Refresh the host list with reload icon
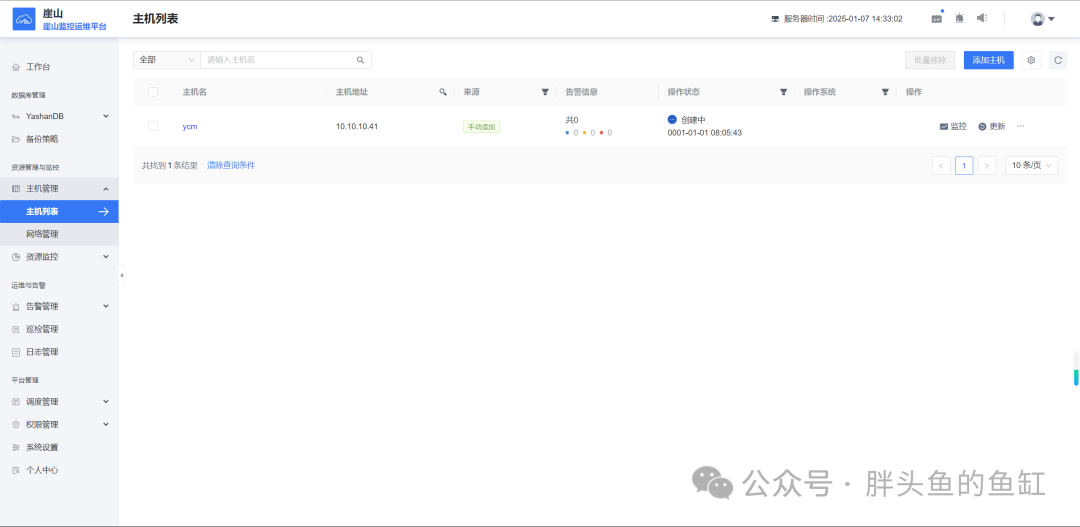The width and height of the screenshot is (1080, 527). tap(1058, 60)
